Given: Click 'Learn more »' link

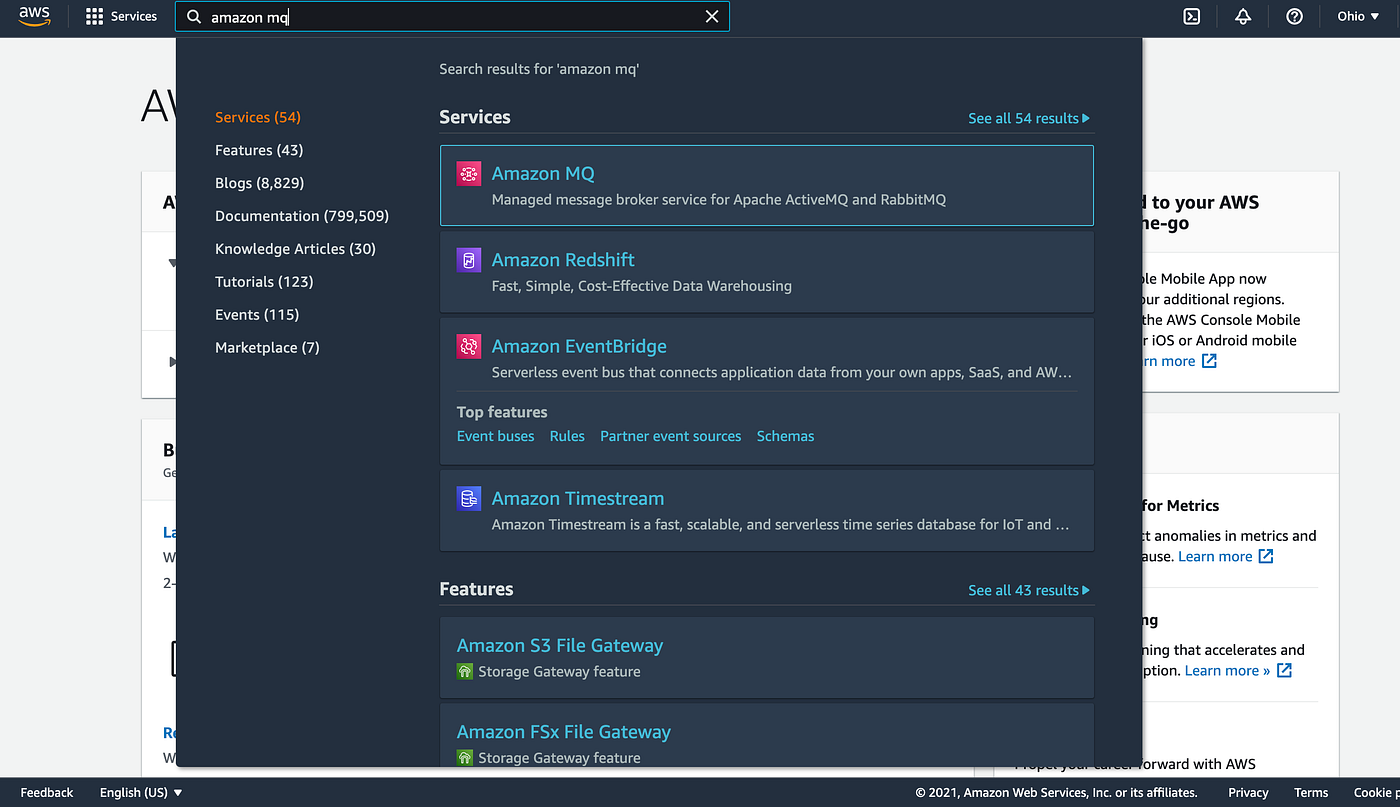Looking at the screenshot, I should pos(1238,670).
